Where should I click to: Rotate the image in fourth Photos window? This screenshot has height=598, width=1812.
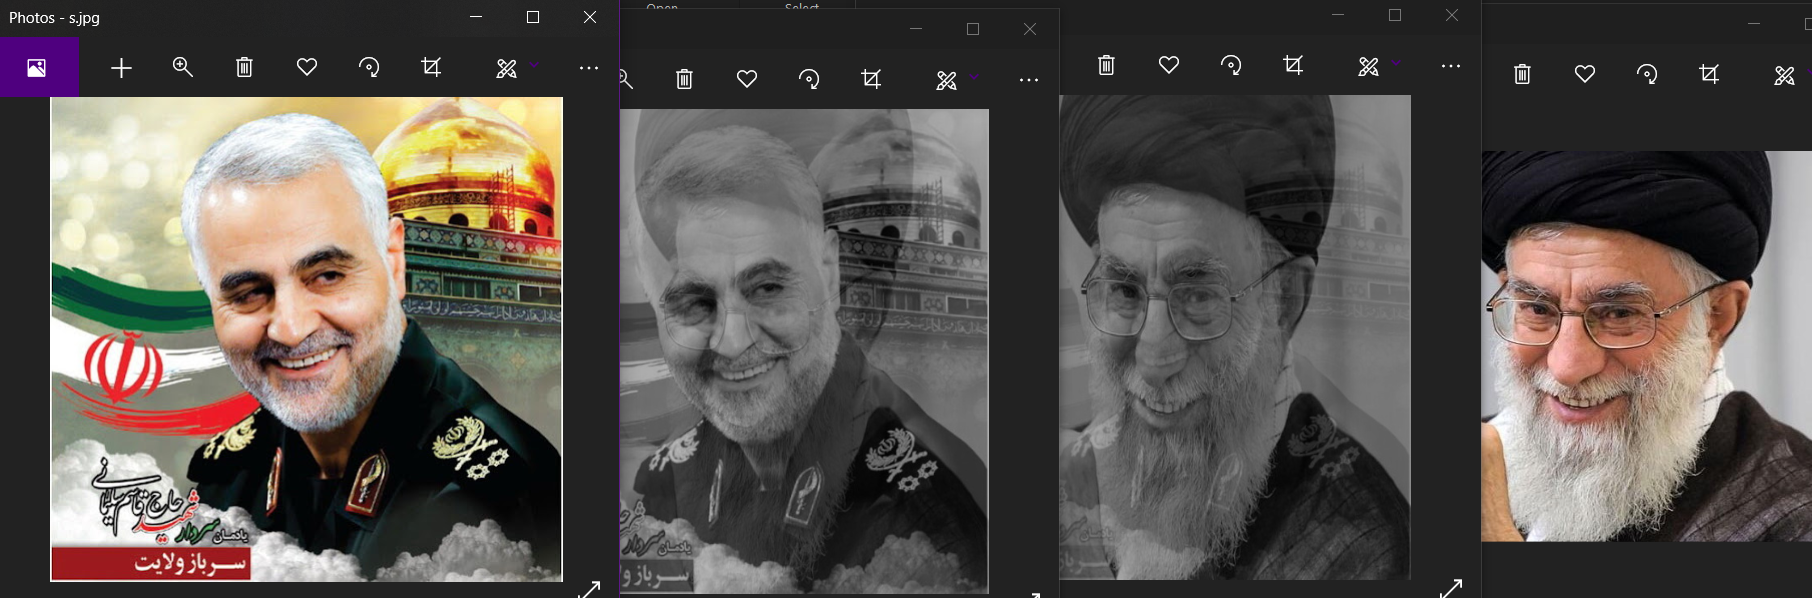pyautogui.click(x=1647, y=74)
